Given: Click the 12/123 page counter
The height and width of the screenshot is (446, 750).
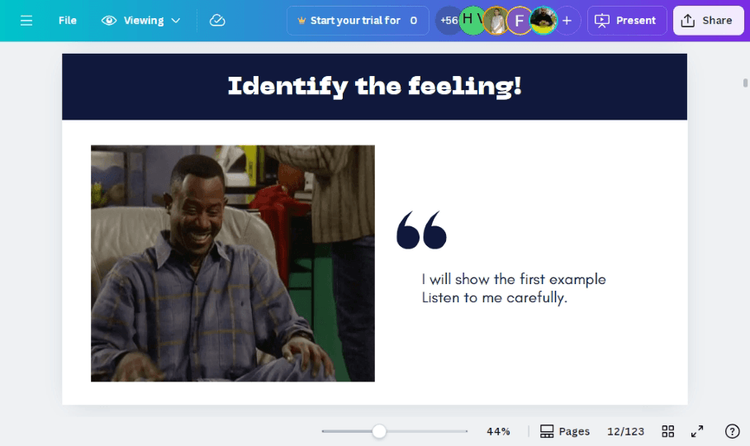Looking at the screenshot, I should tap(626, 431).
